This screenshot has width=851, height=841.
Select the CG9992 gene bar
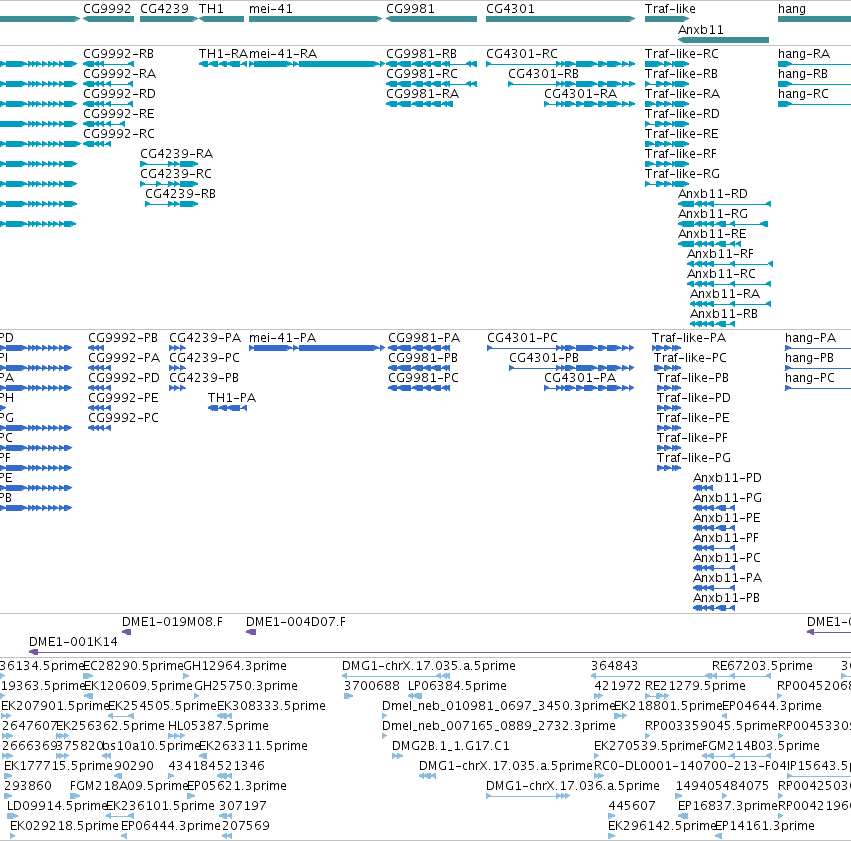(109, 19)
